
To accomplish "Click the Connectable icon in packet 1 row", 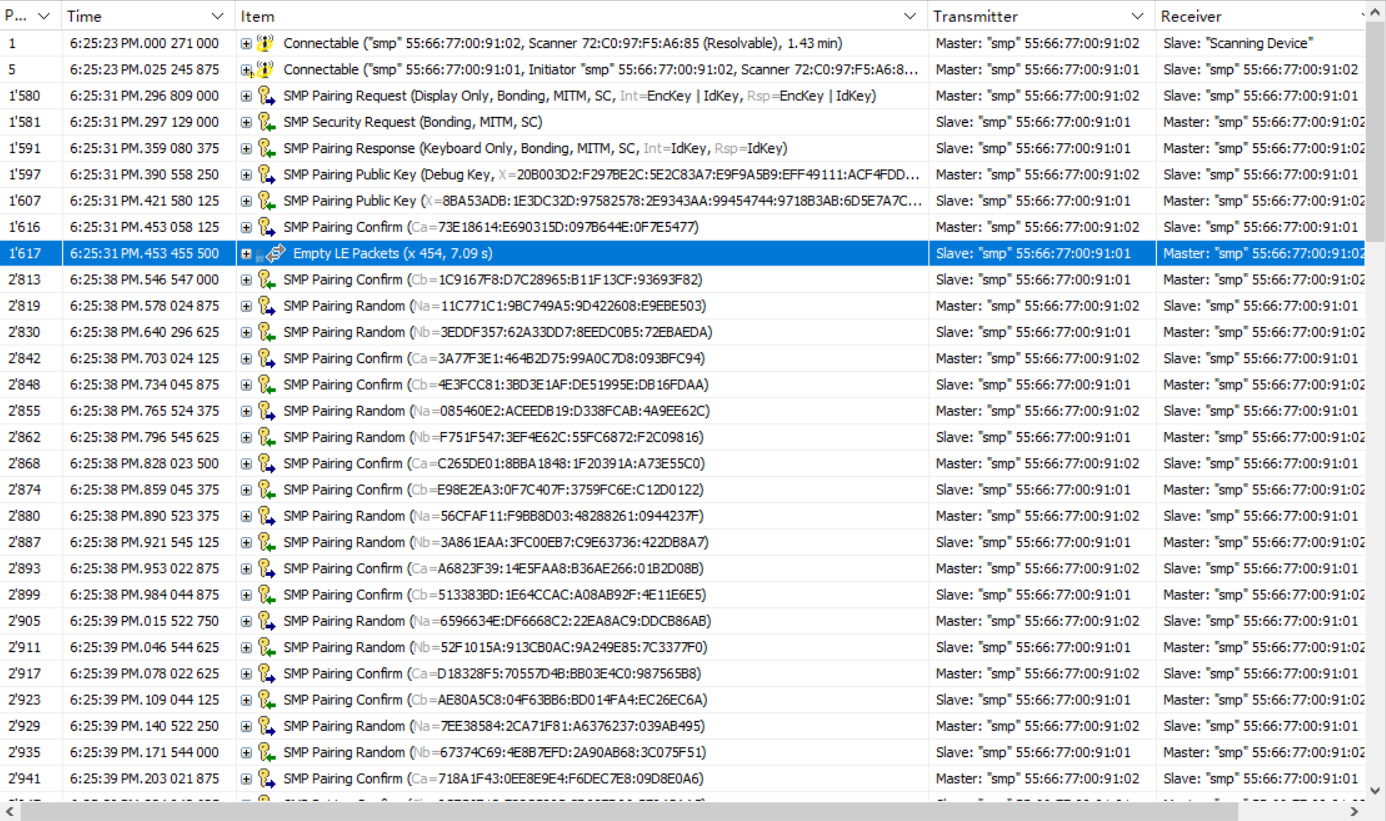I will [265, 44].
